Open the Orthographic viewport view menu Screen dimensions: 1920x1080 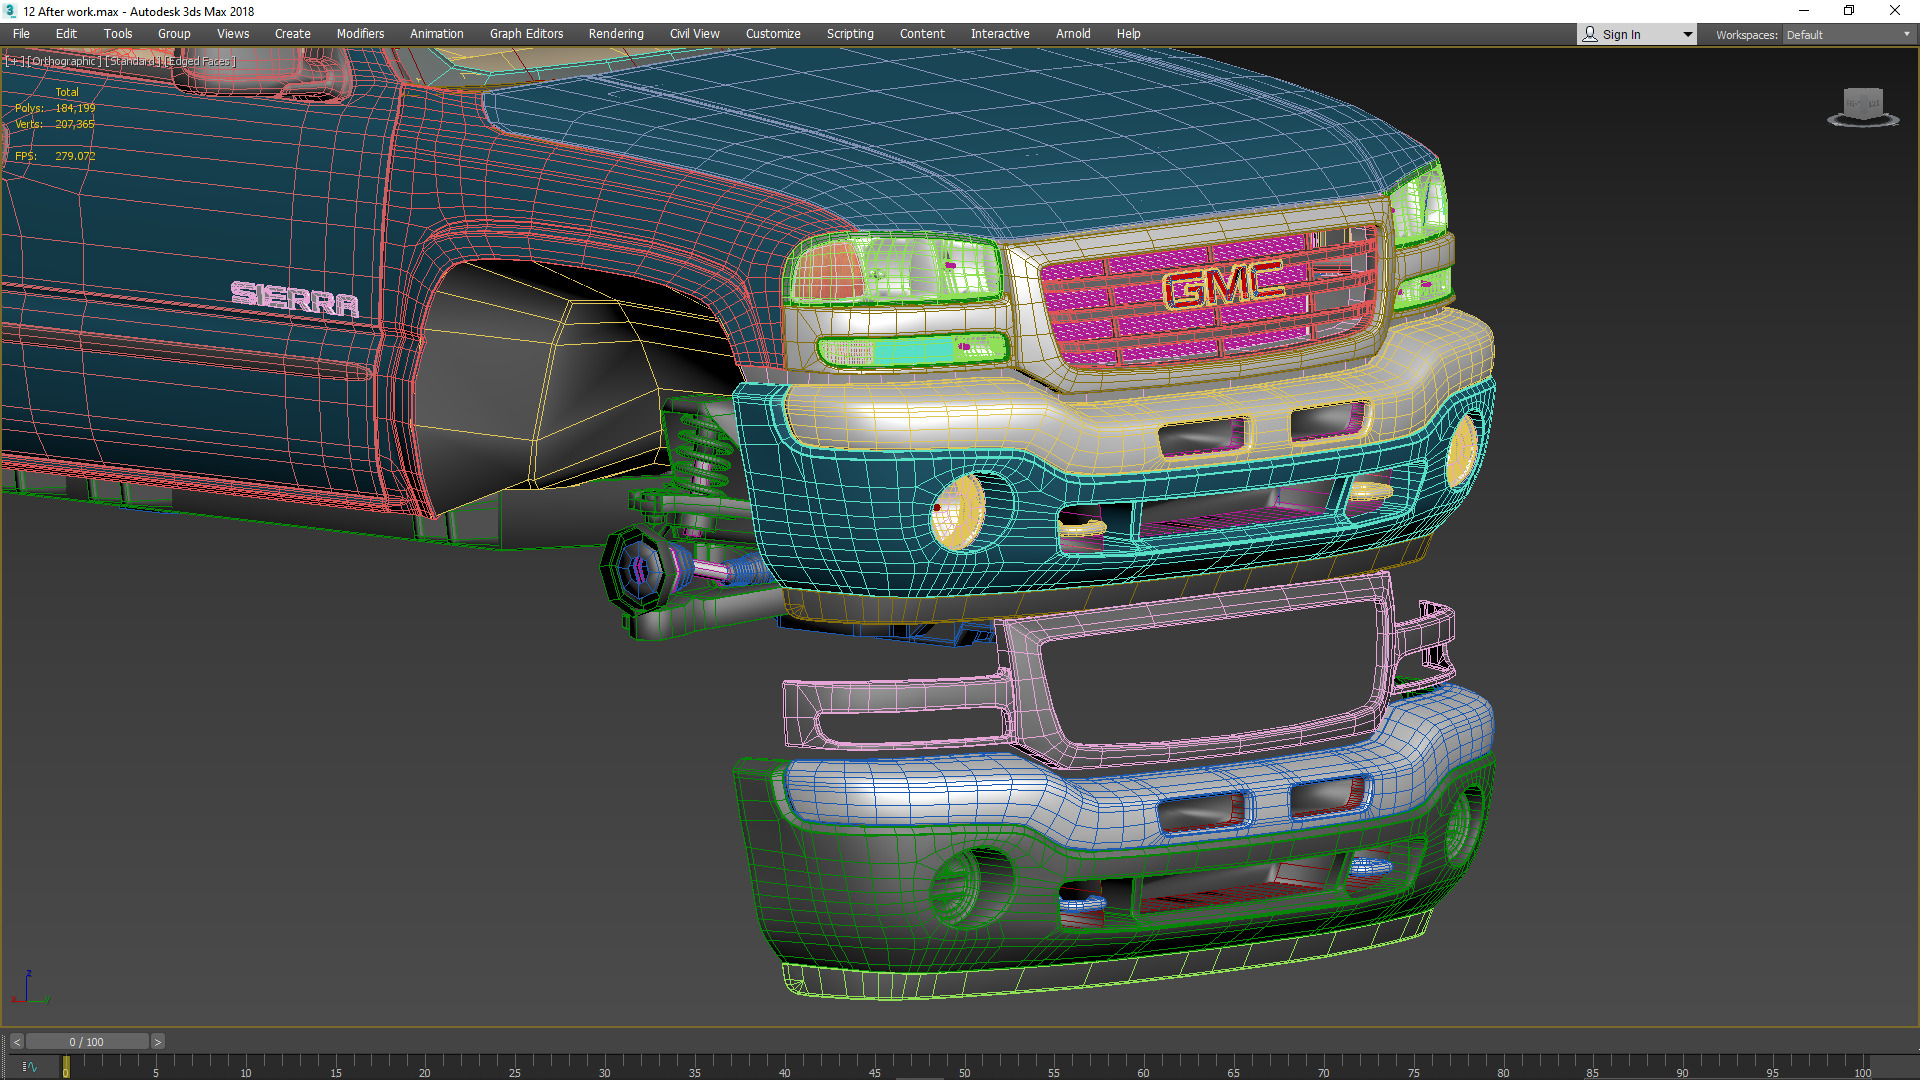point(64,61)
